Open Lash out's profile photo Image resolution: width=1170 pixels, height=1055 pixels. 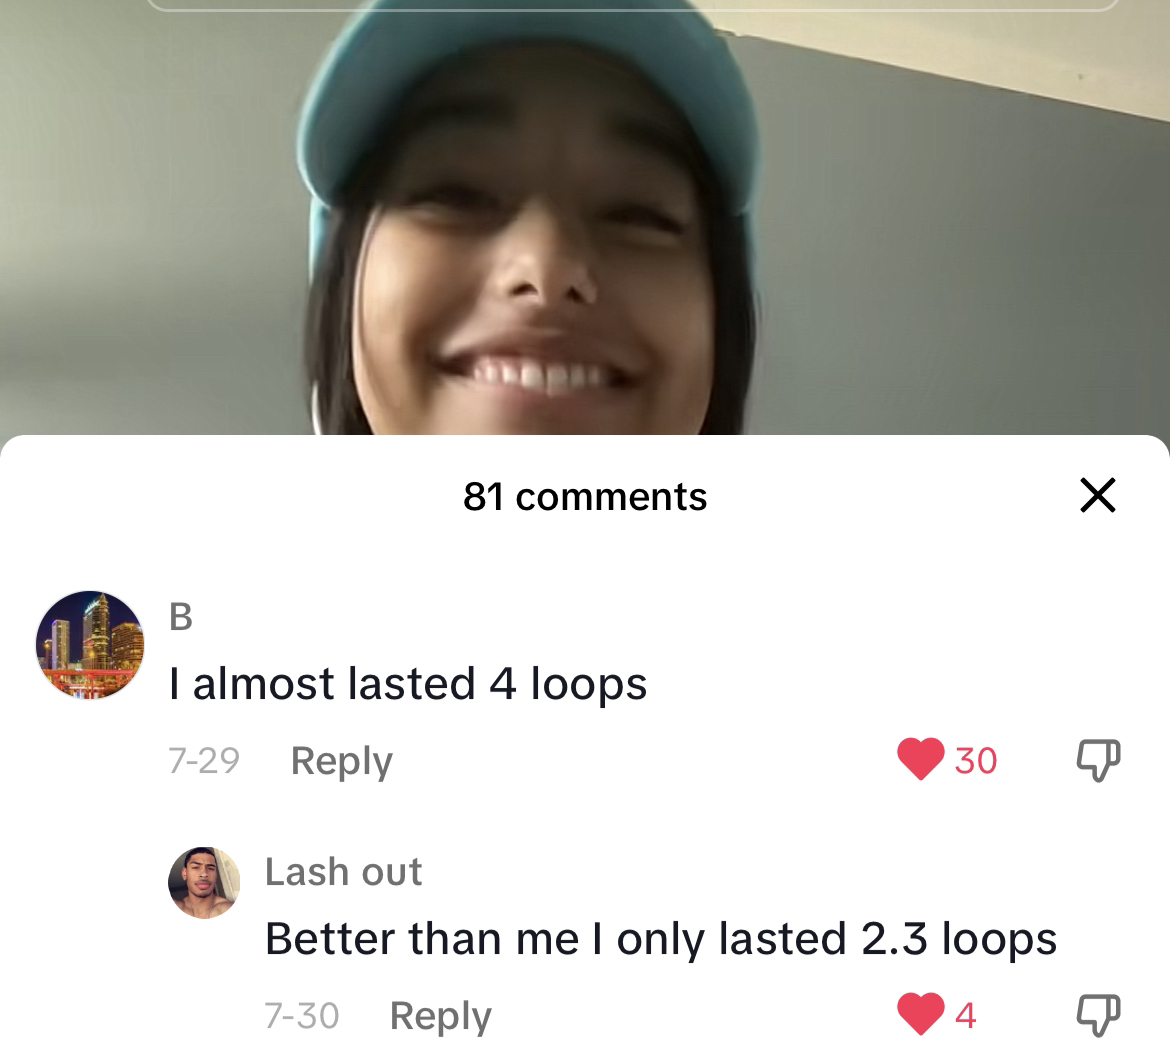click(204, 883)
